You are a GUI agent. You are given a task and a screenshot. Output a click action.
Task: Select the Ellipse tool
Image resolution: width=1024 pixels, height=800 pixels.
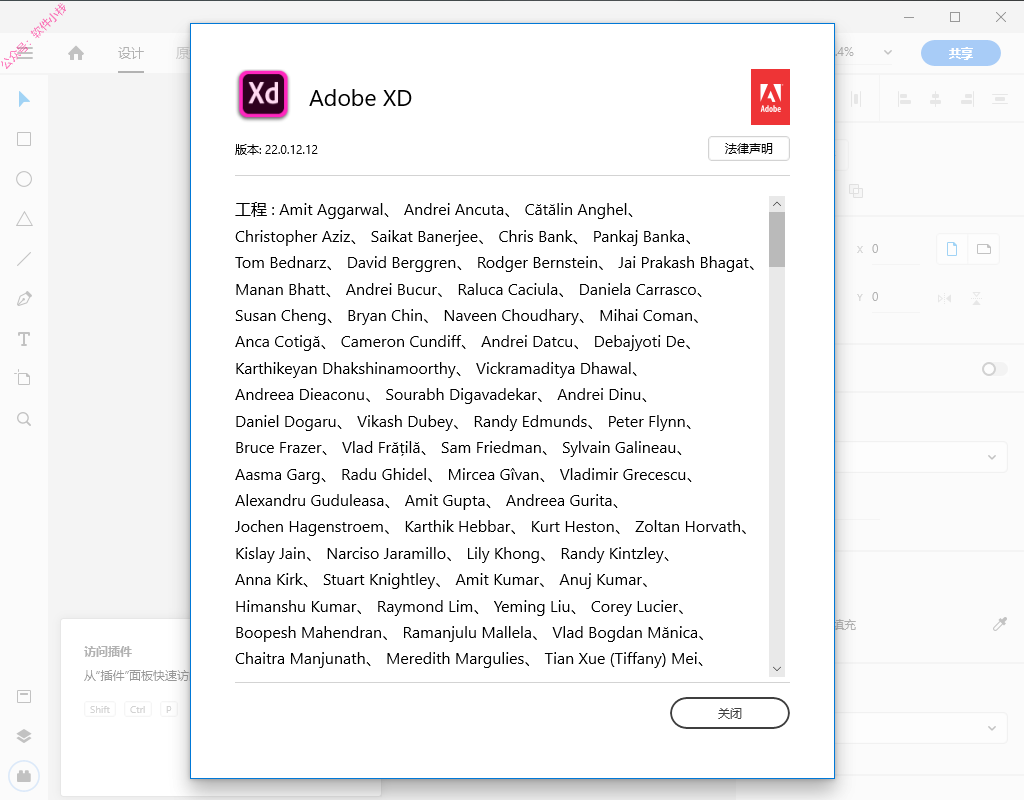24,179
